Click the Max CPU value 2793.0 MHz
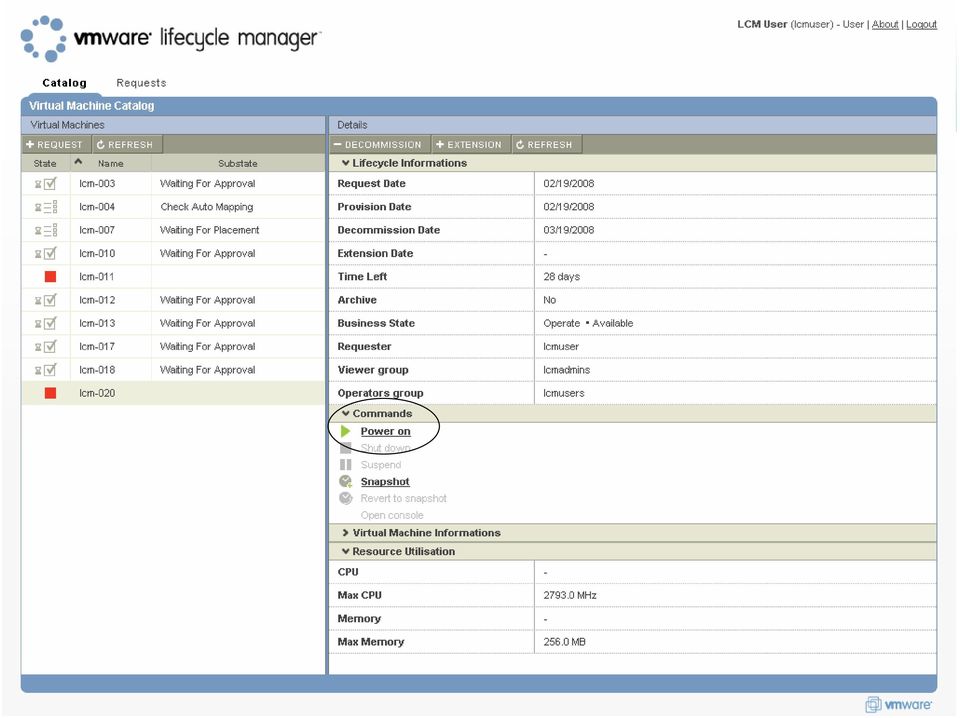Viewport: 960px width, 718px height. [570, 595]
